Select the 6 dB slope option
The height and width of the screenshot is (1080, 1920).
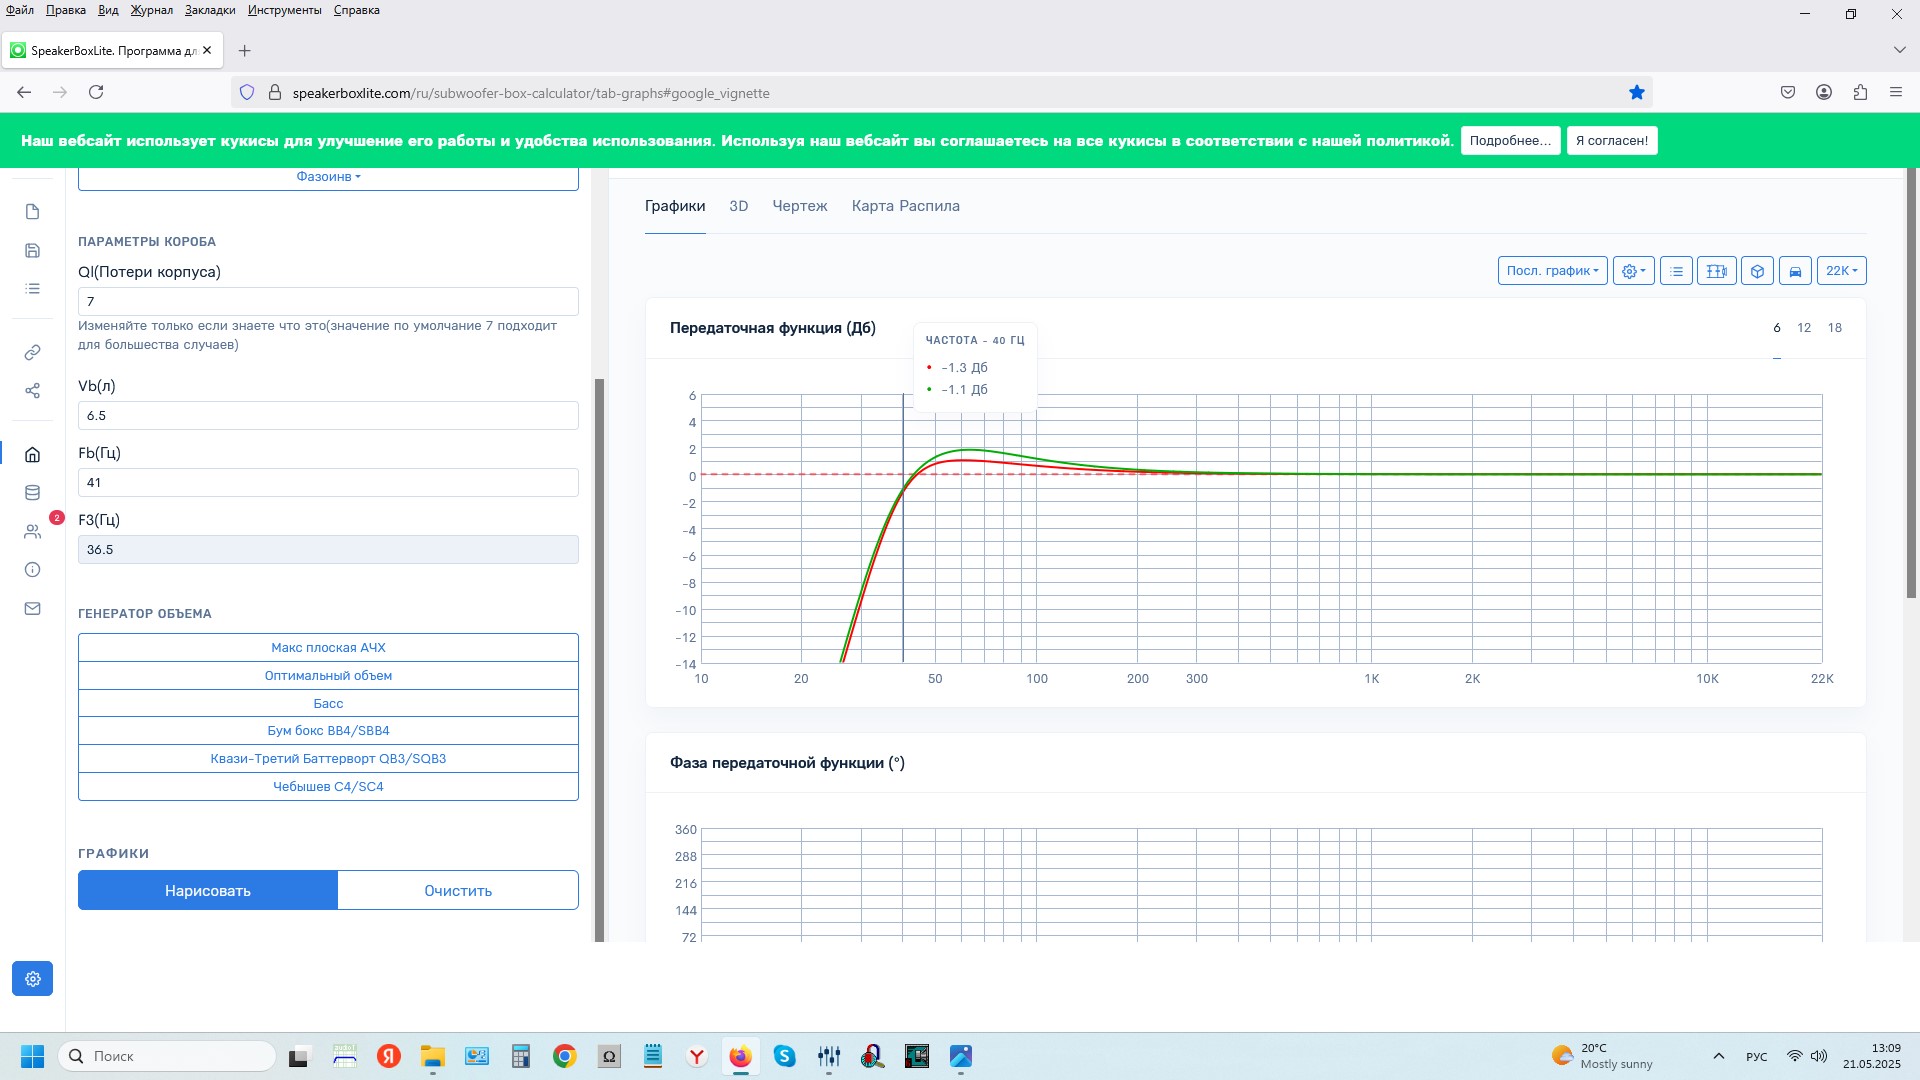point(1777,328)
